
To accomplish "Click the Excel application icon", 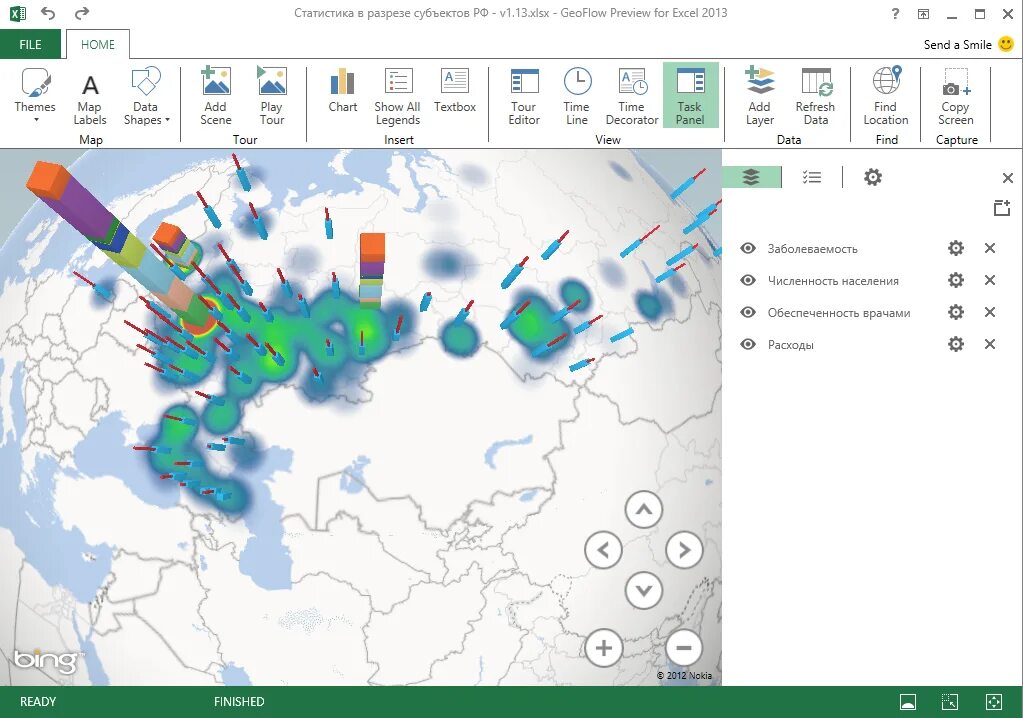I will click(18, 13).
